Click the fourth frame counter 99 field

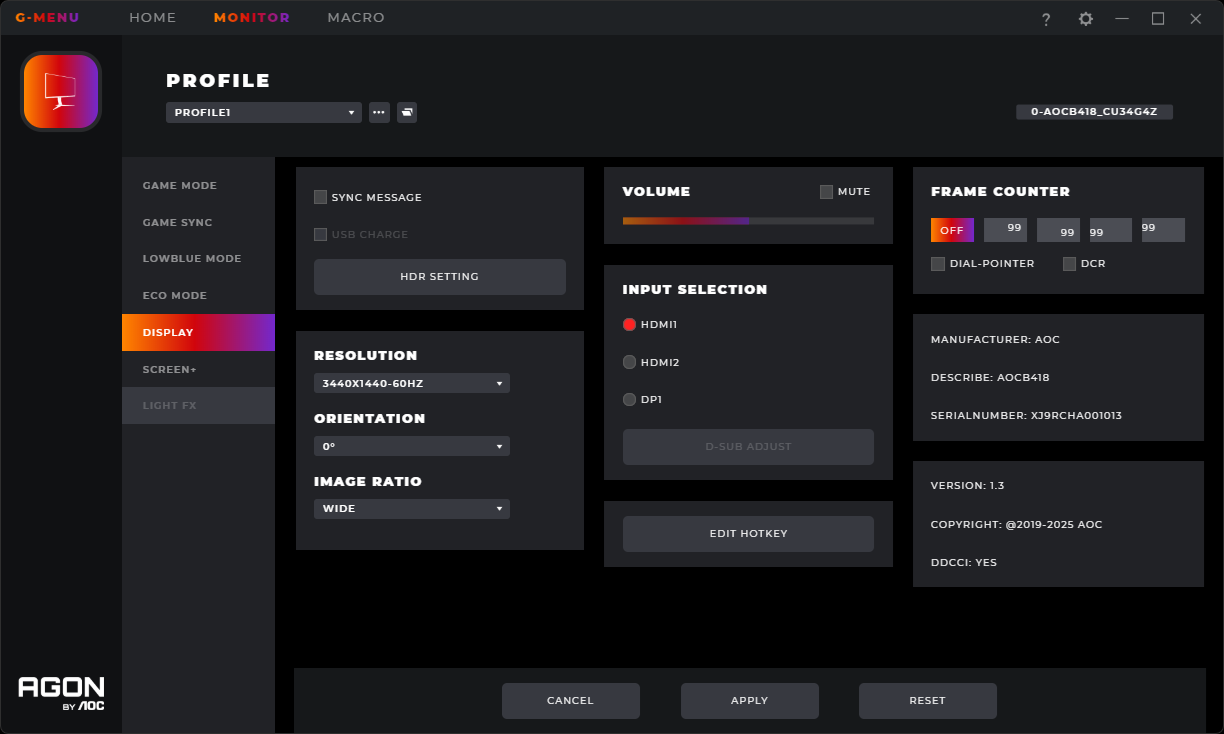click(1163, 230)
